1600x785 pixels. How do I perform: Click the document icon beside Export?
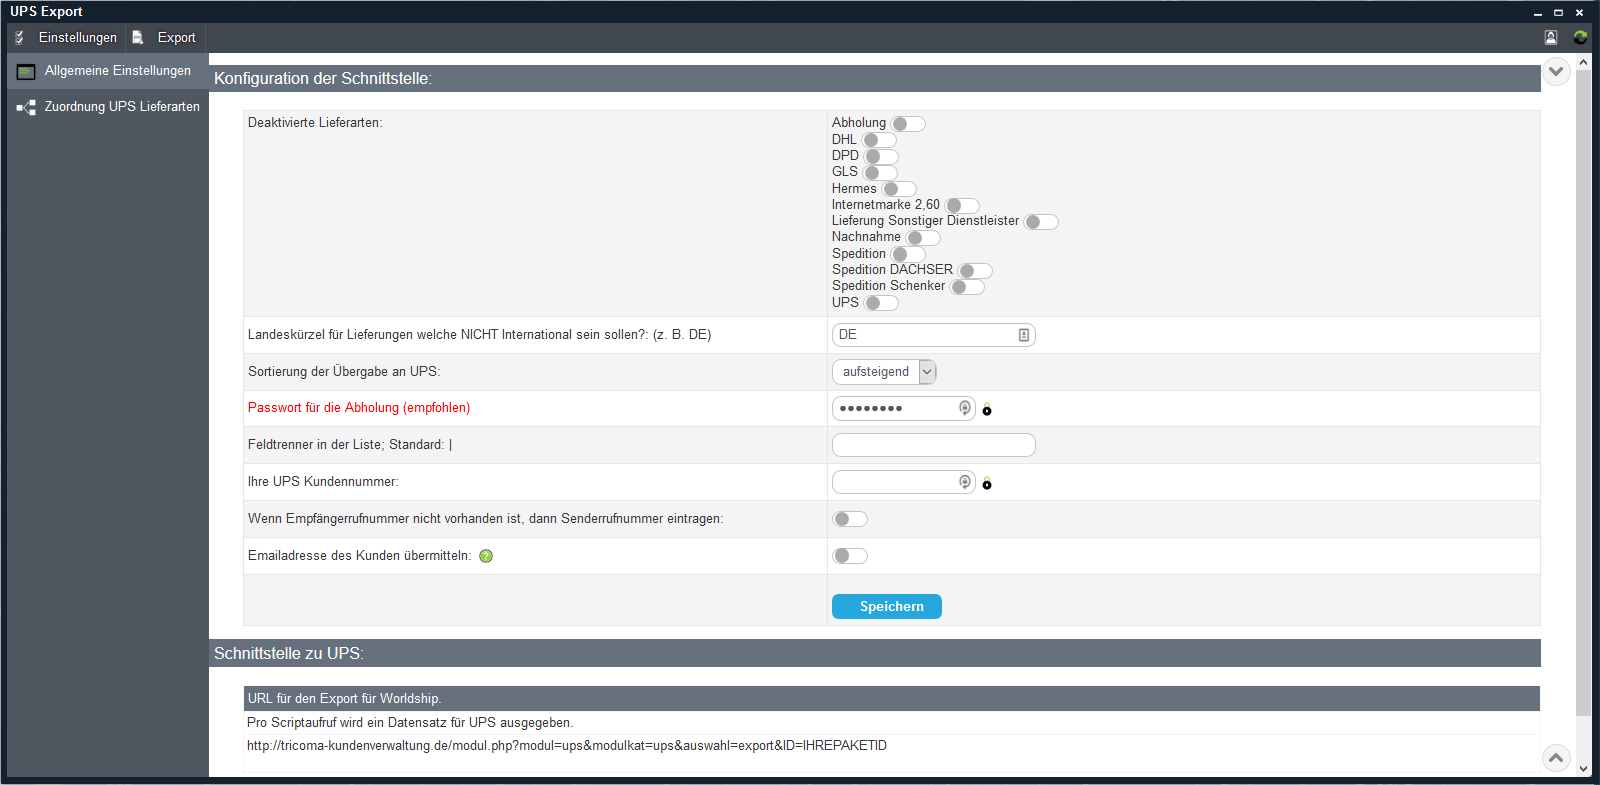click(x=138, y=37)
